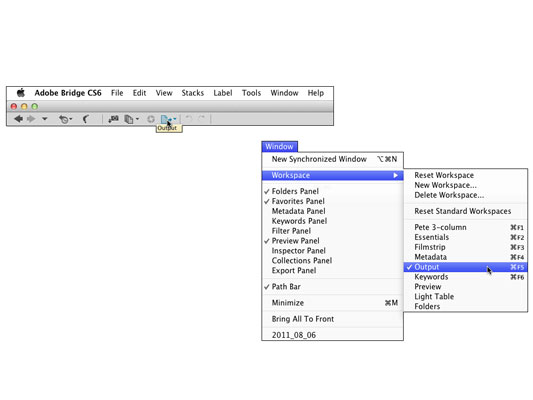The height and width of the screenshot is (400, 533).
Task: Reveal recent files clock icon
Action: 64,119
